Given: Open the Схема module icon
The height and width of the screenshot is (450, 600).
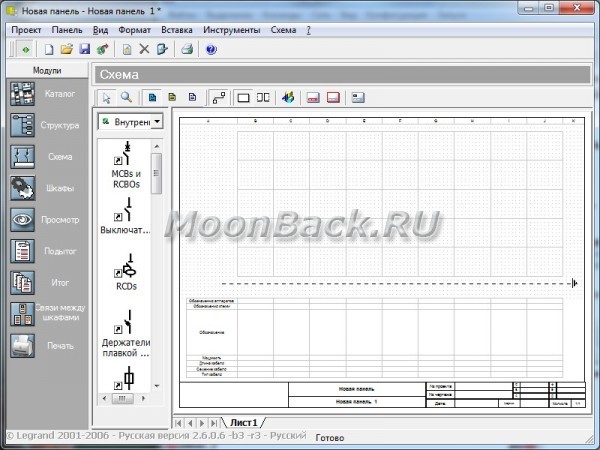Looking at the screenshot, I should pos(23,157).
